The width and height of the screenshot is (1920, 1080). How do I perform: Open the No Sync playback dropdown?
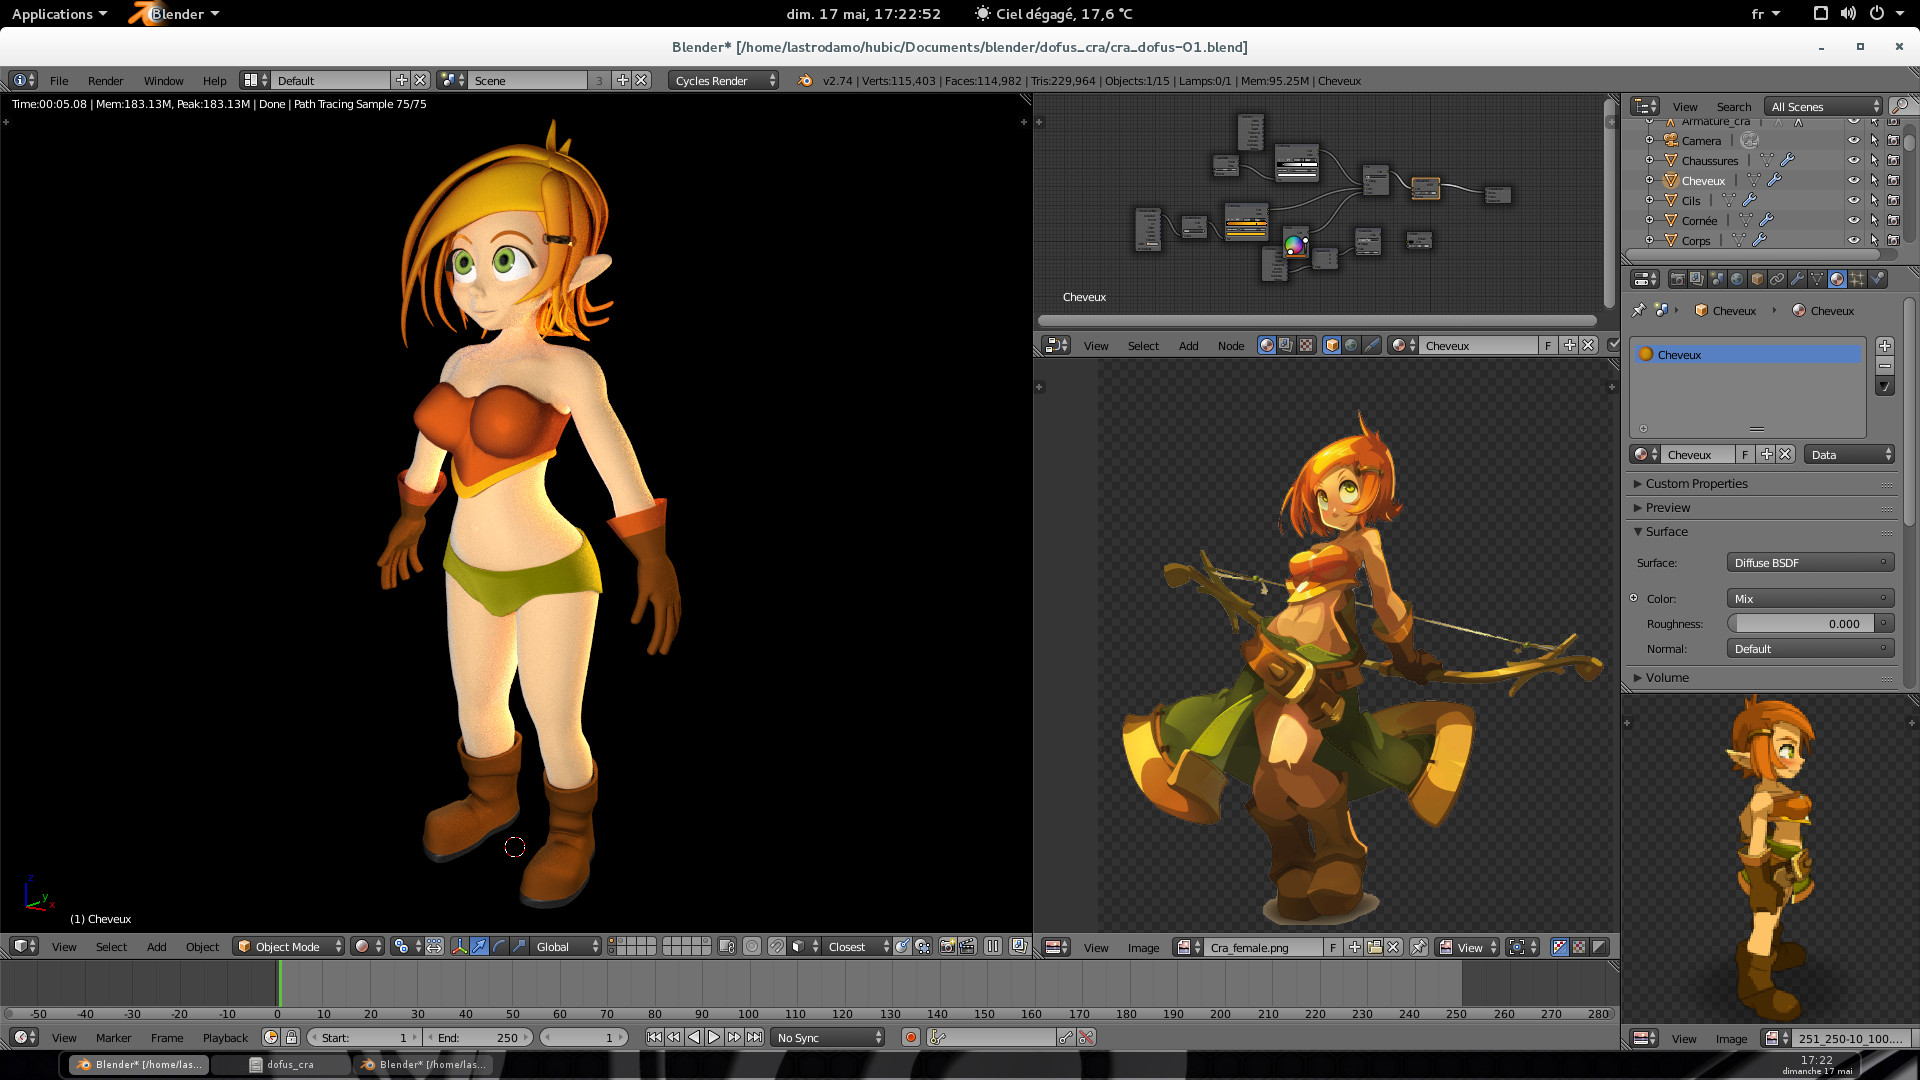[x=828, y=1038]
